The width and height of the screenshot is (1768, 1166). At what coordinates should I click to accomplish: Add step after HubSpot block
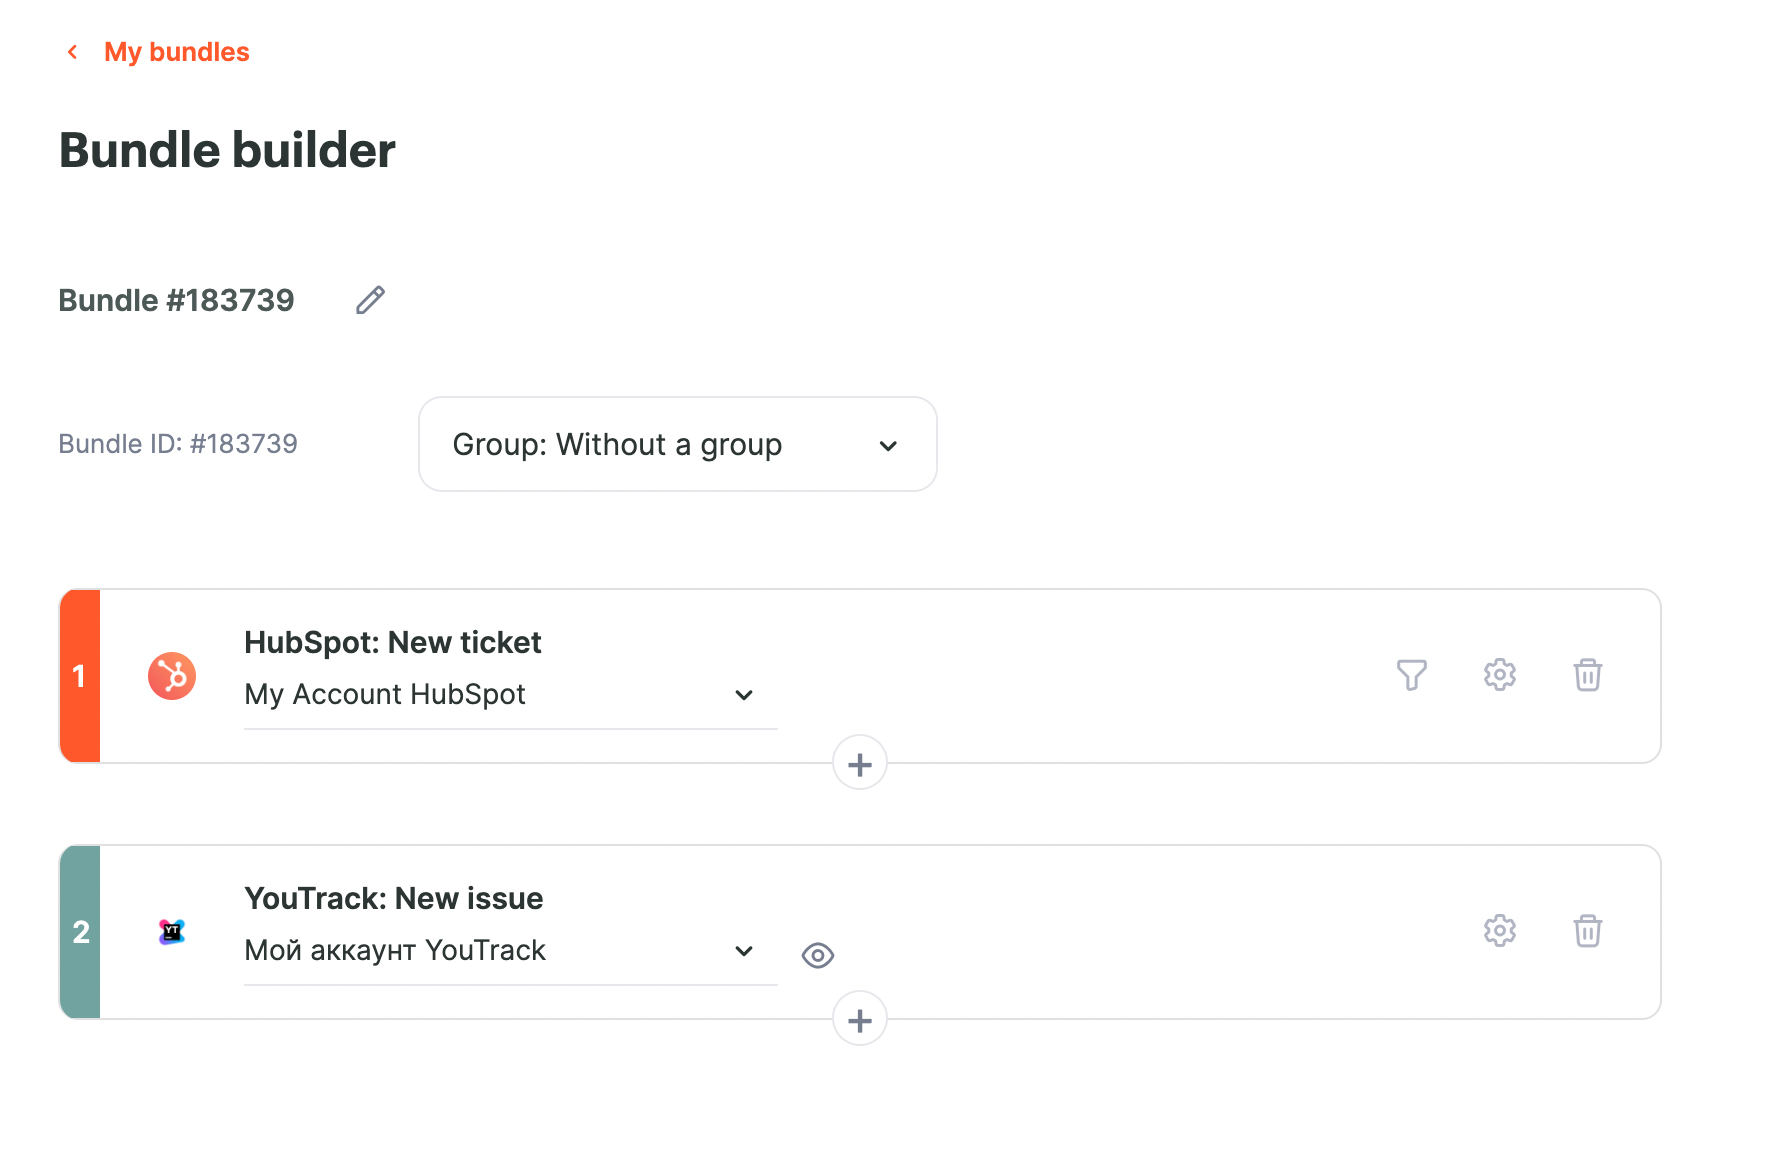click(860, 764)
